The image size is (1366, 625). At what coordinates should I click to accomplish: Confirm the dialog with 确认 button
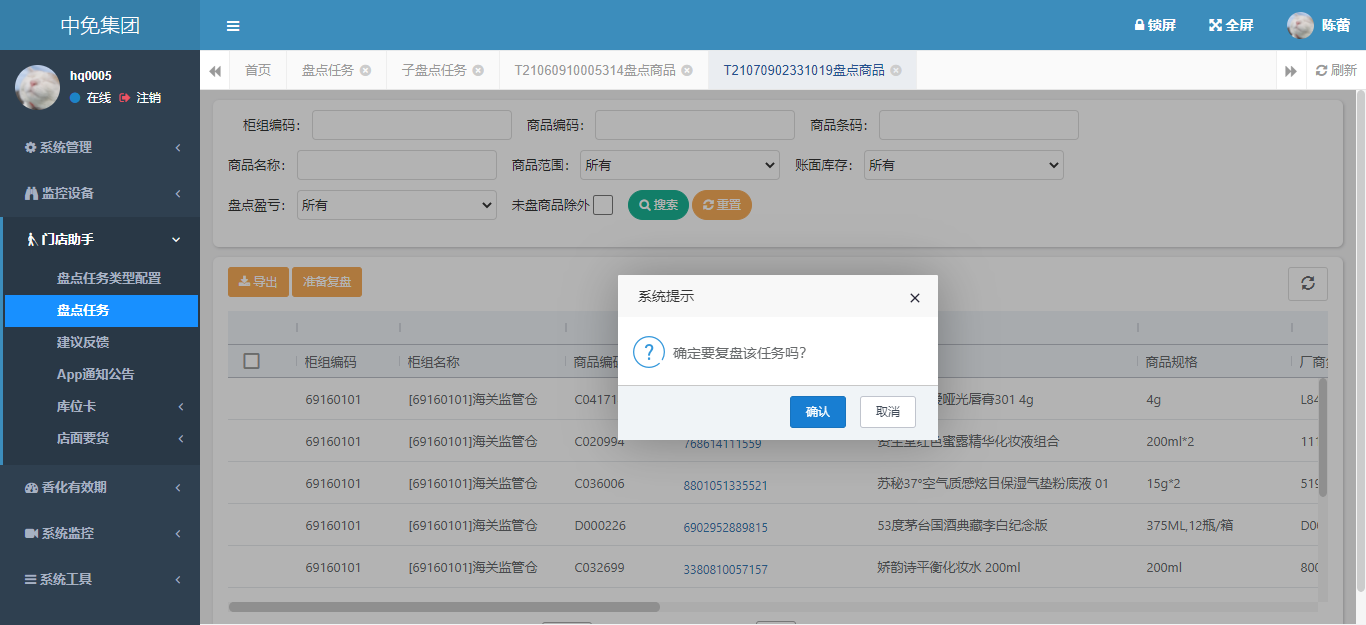(x=817, y=412)
